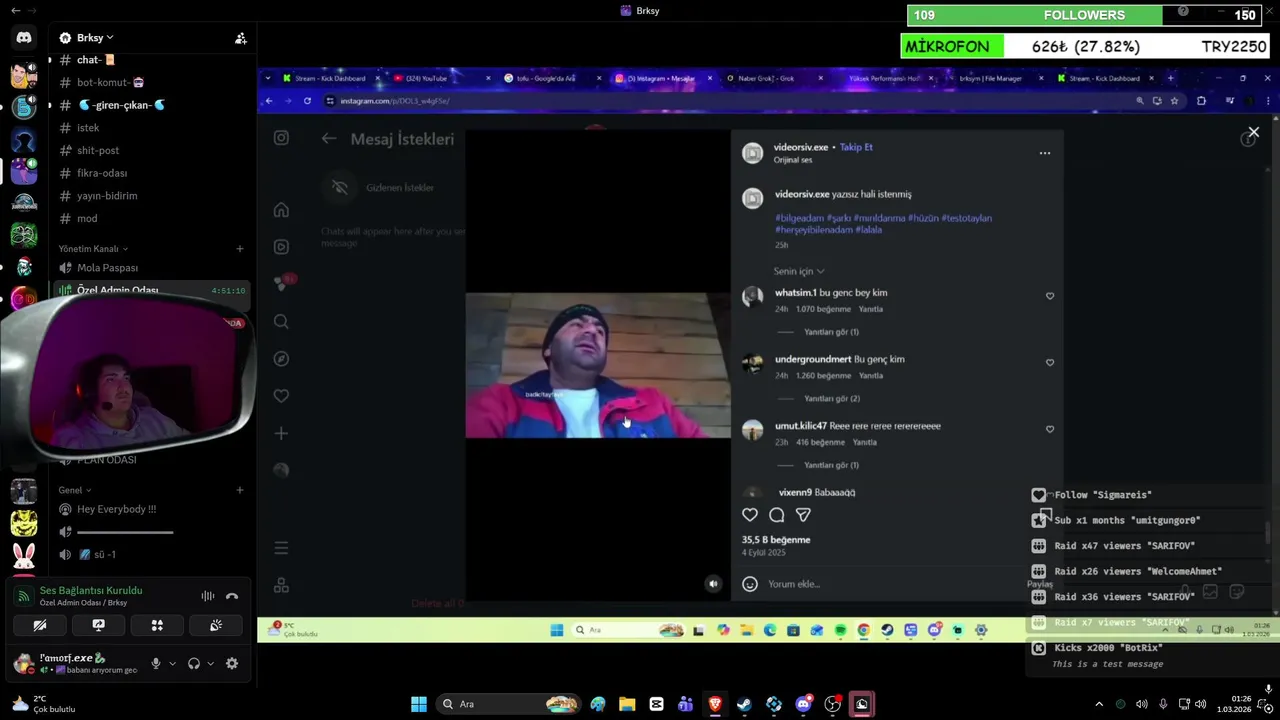The width and height of the screenshot is (1280, 720).
Task: Go back in the browser
Action: point(268,100)
